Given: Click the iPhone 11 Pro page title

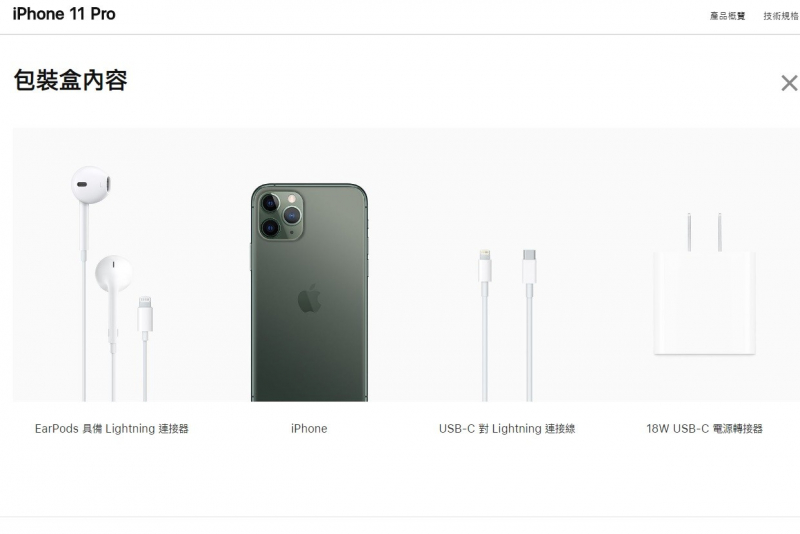Looking at the screenshot, I should [x=64, y=14].
